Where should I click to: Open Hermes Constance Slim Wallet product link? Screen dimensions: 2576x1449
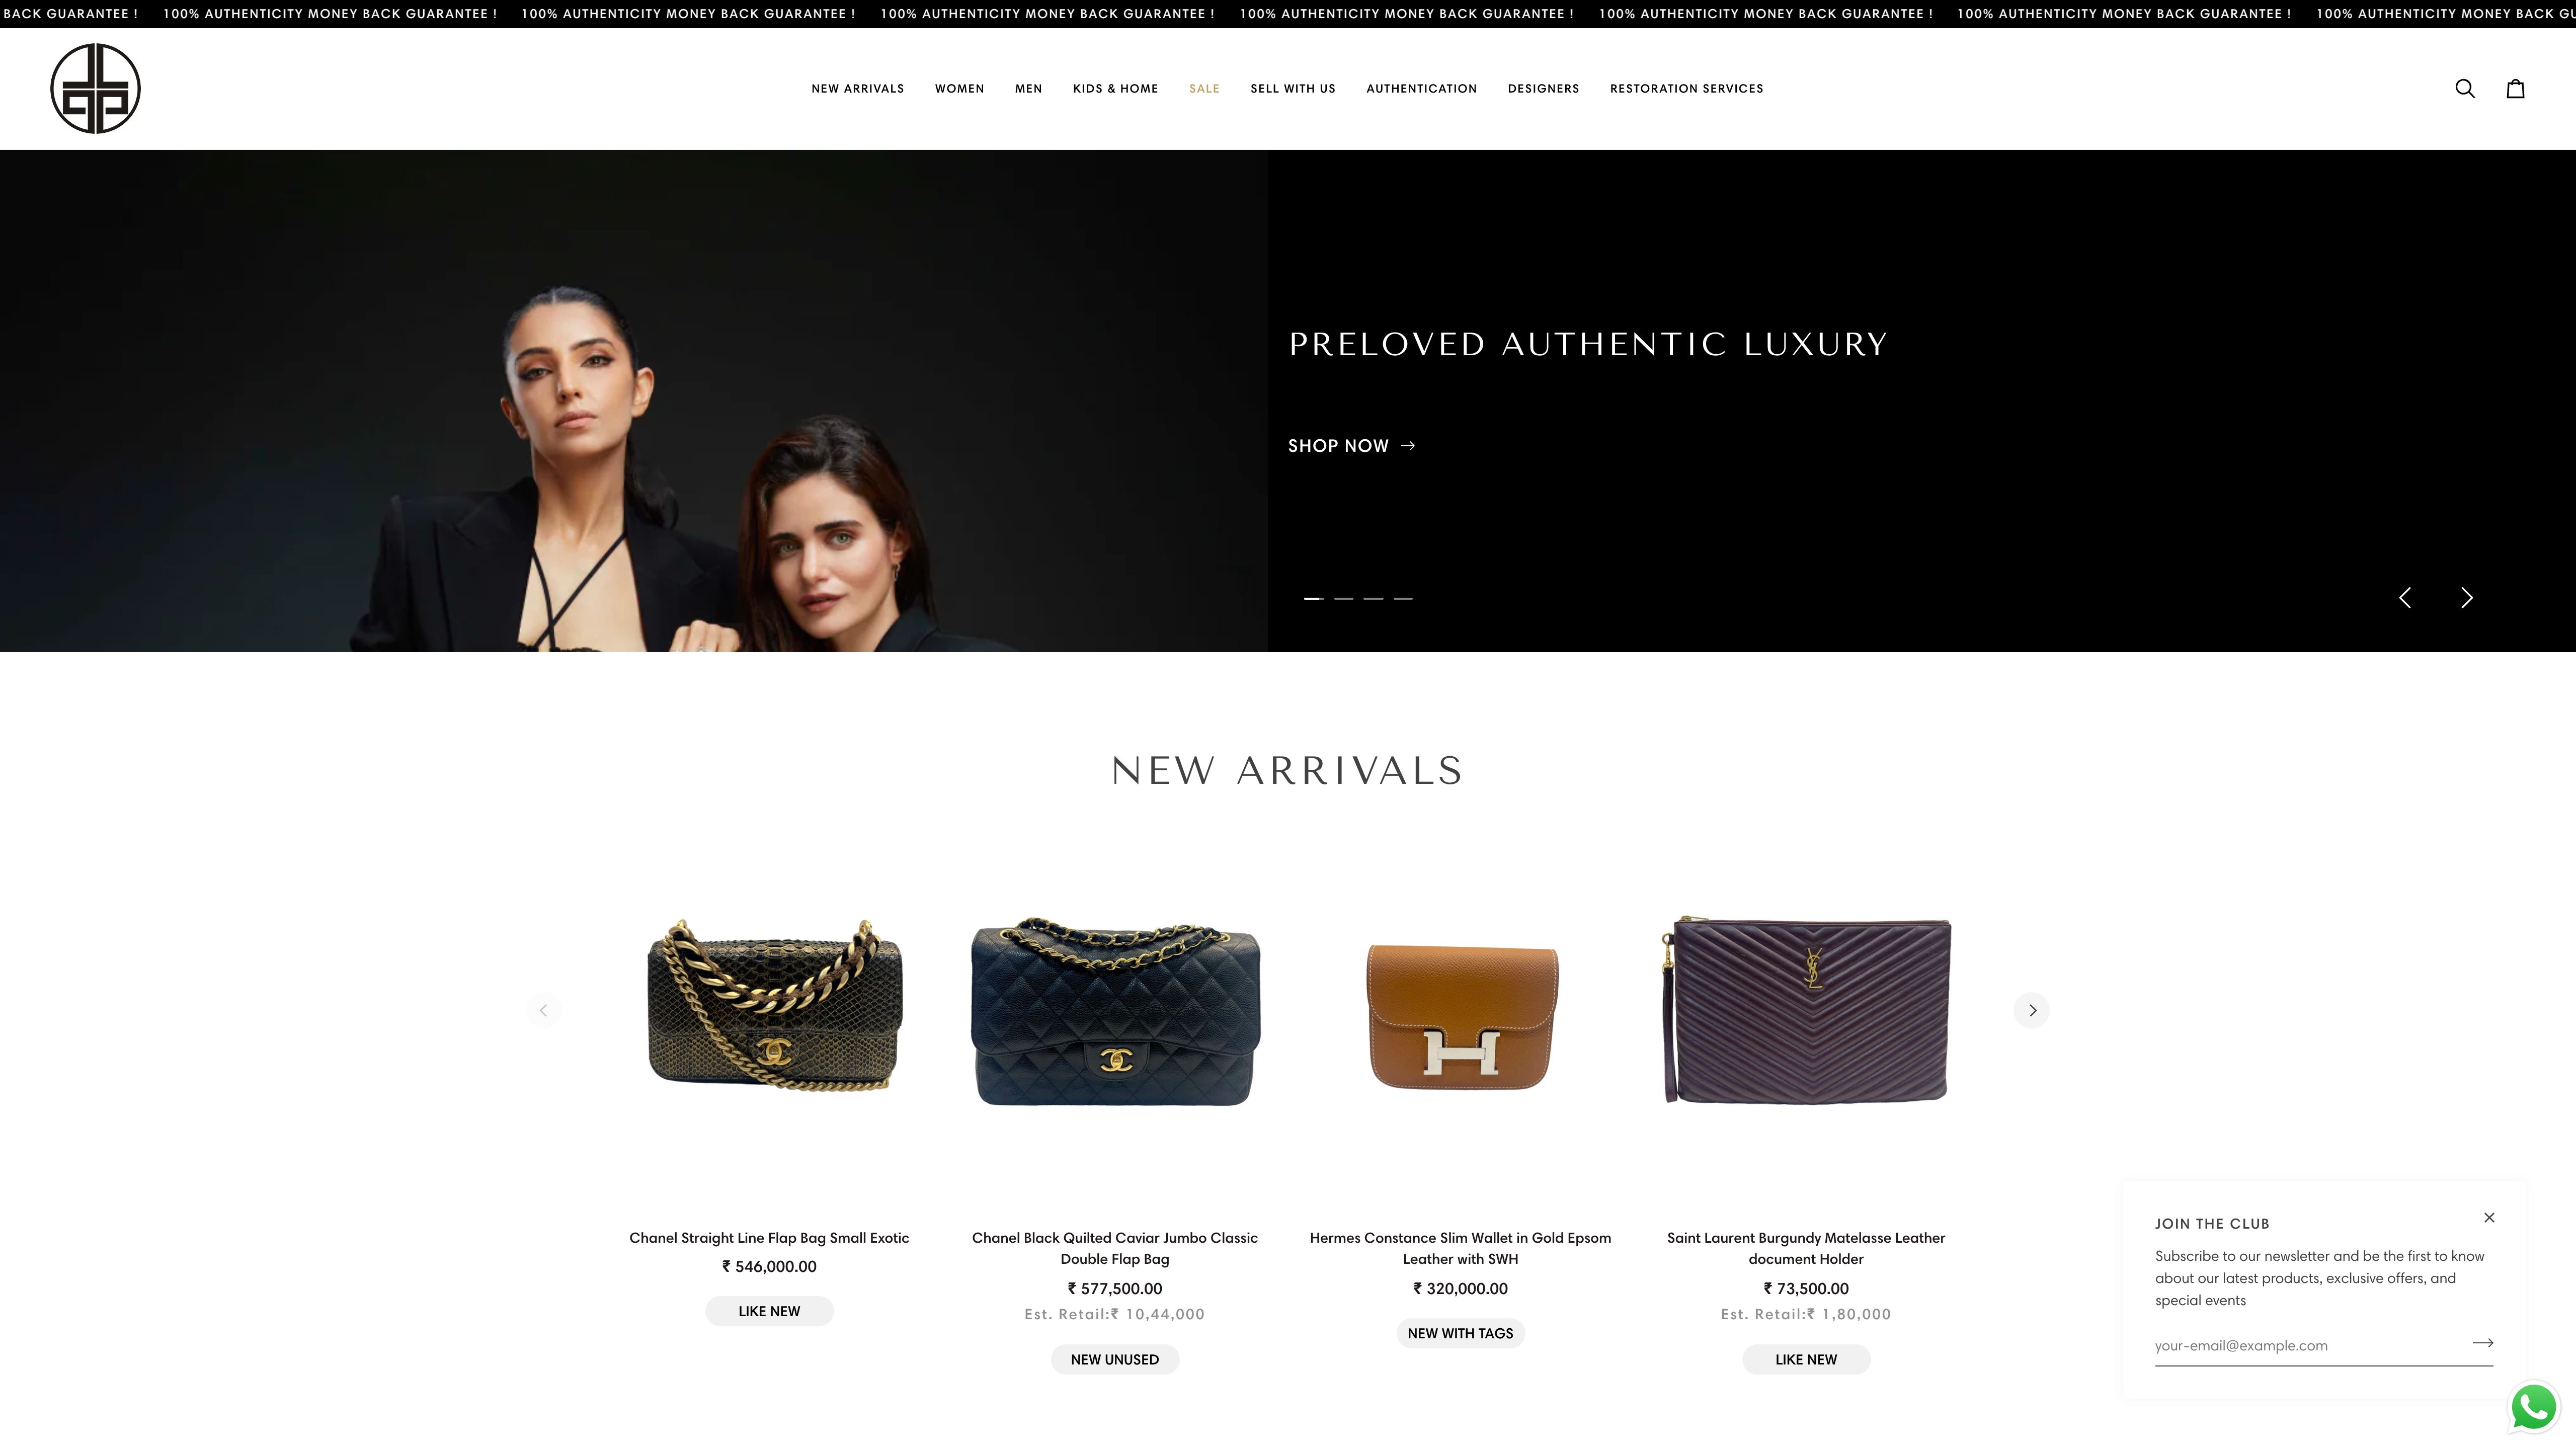(1460, 1248)
